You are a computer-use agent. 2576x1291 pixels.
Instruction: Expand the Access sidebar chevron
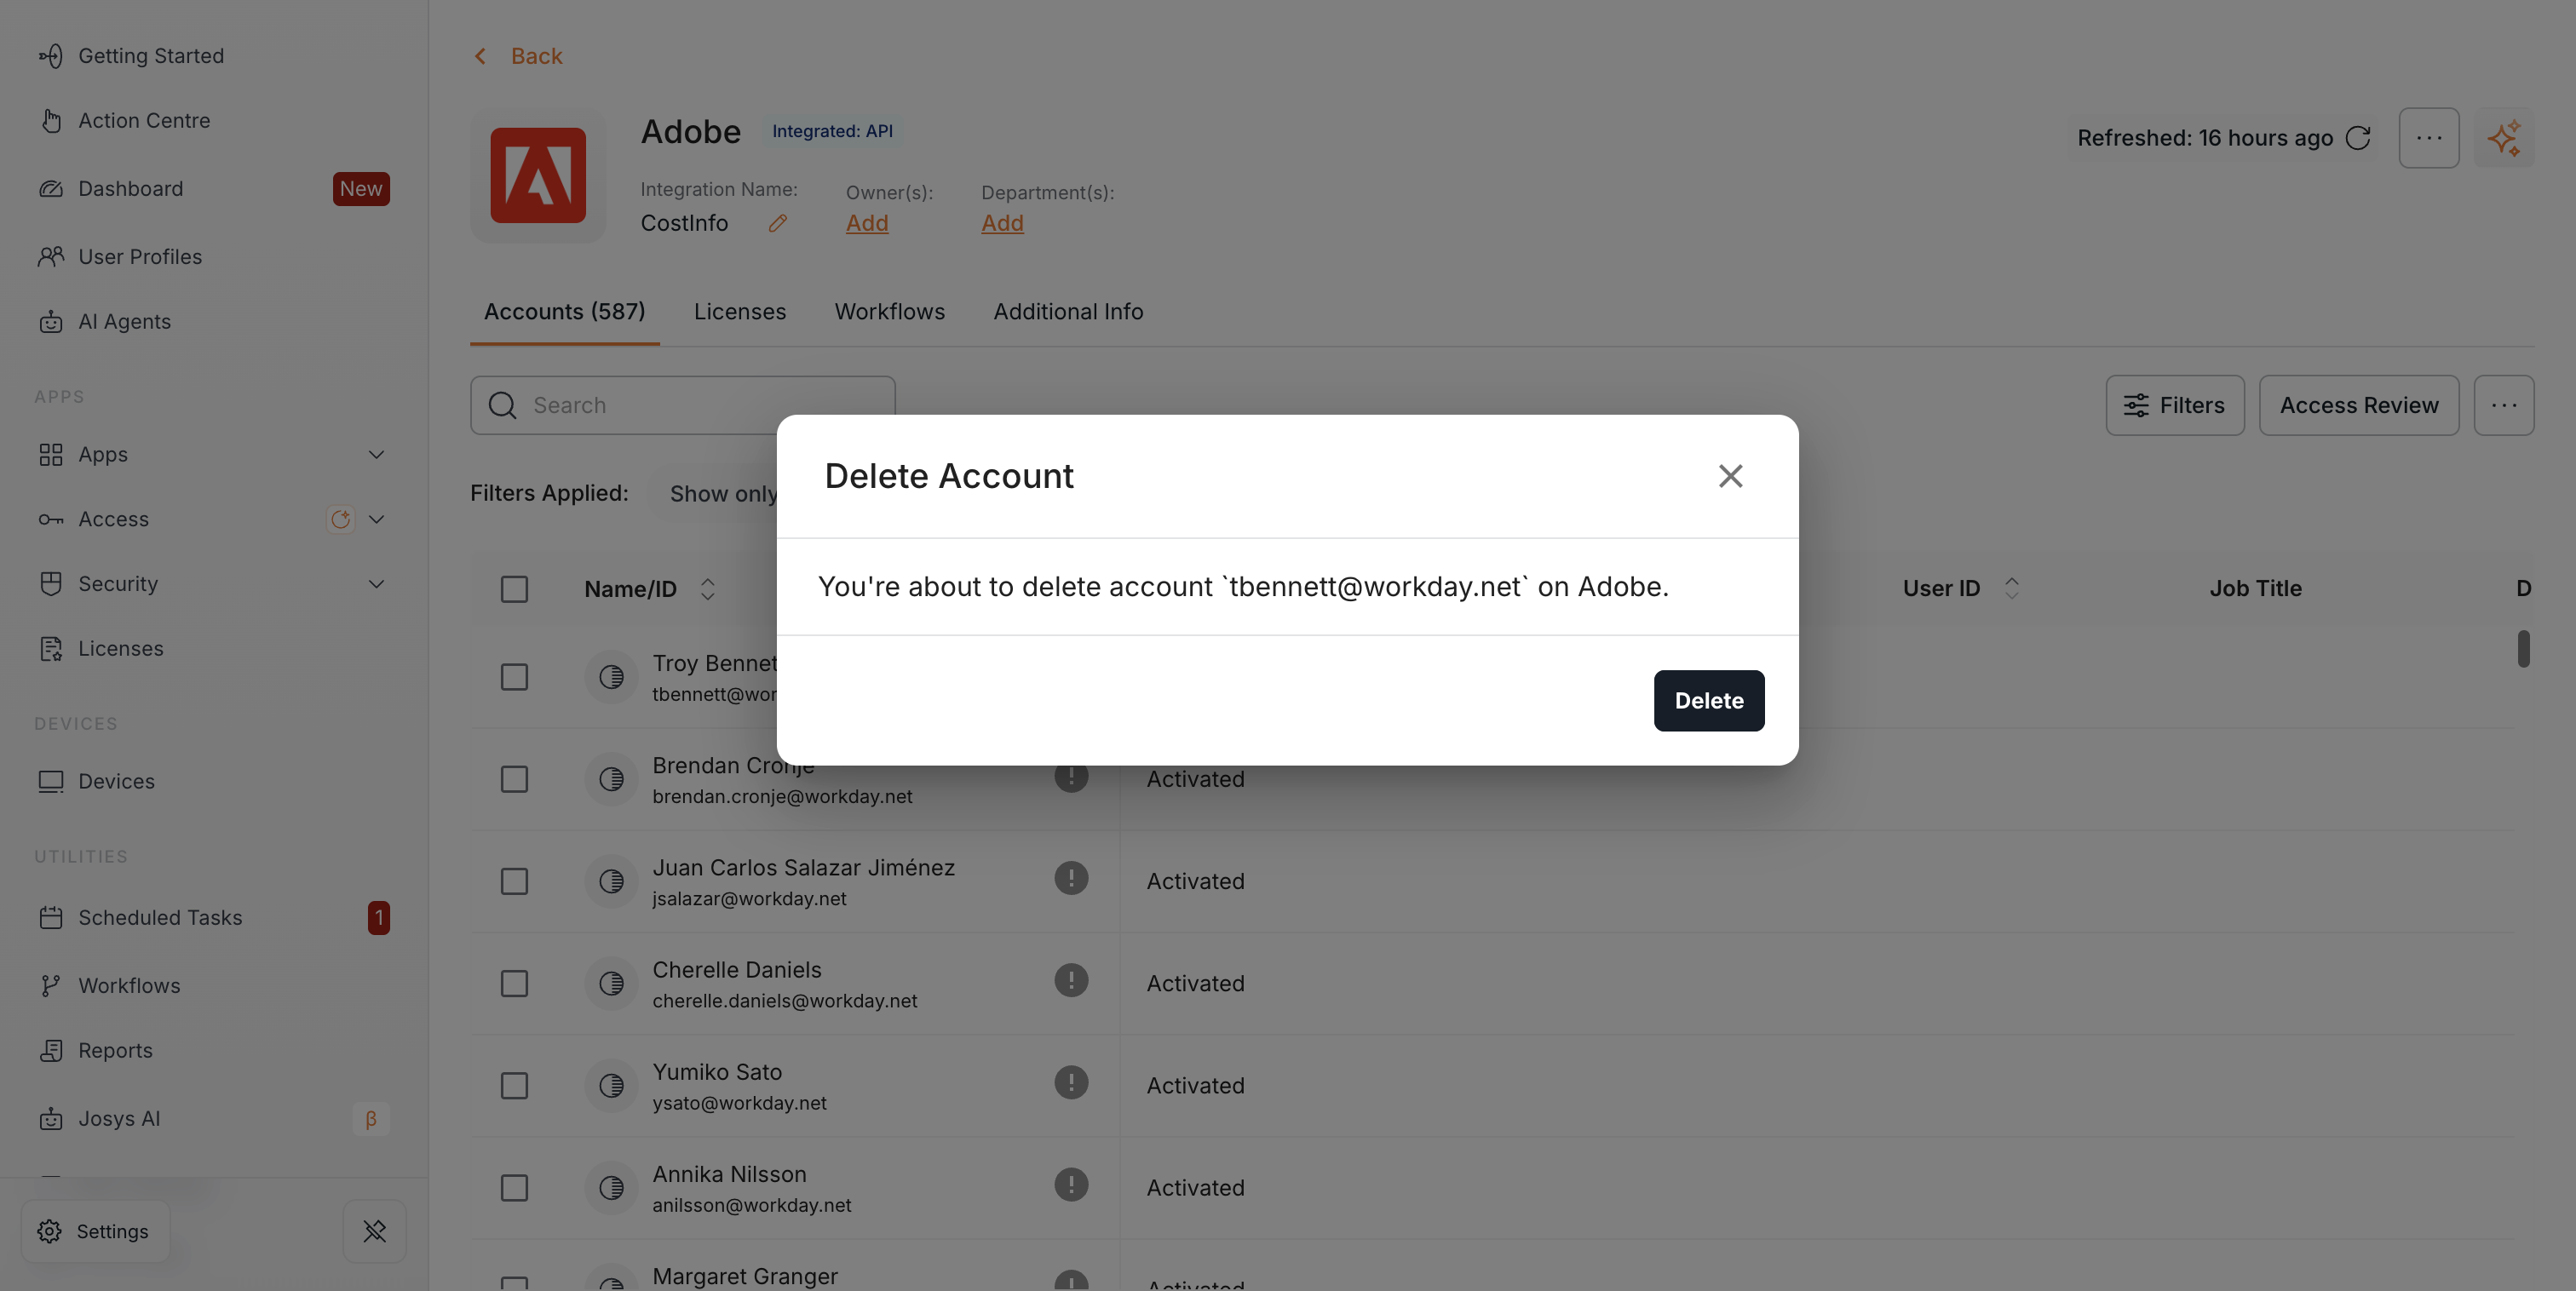(x=376, y=520)
